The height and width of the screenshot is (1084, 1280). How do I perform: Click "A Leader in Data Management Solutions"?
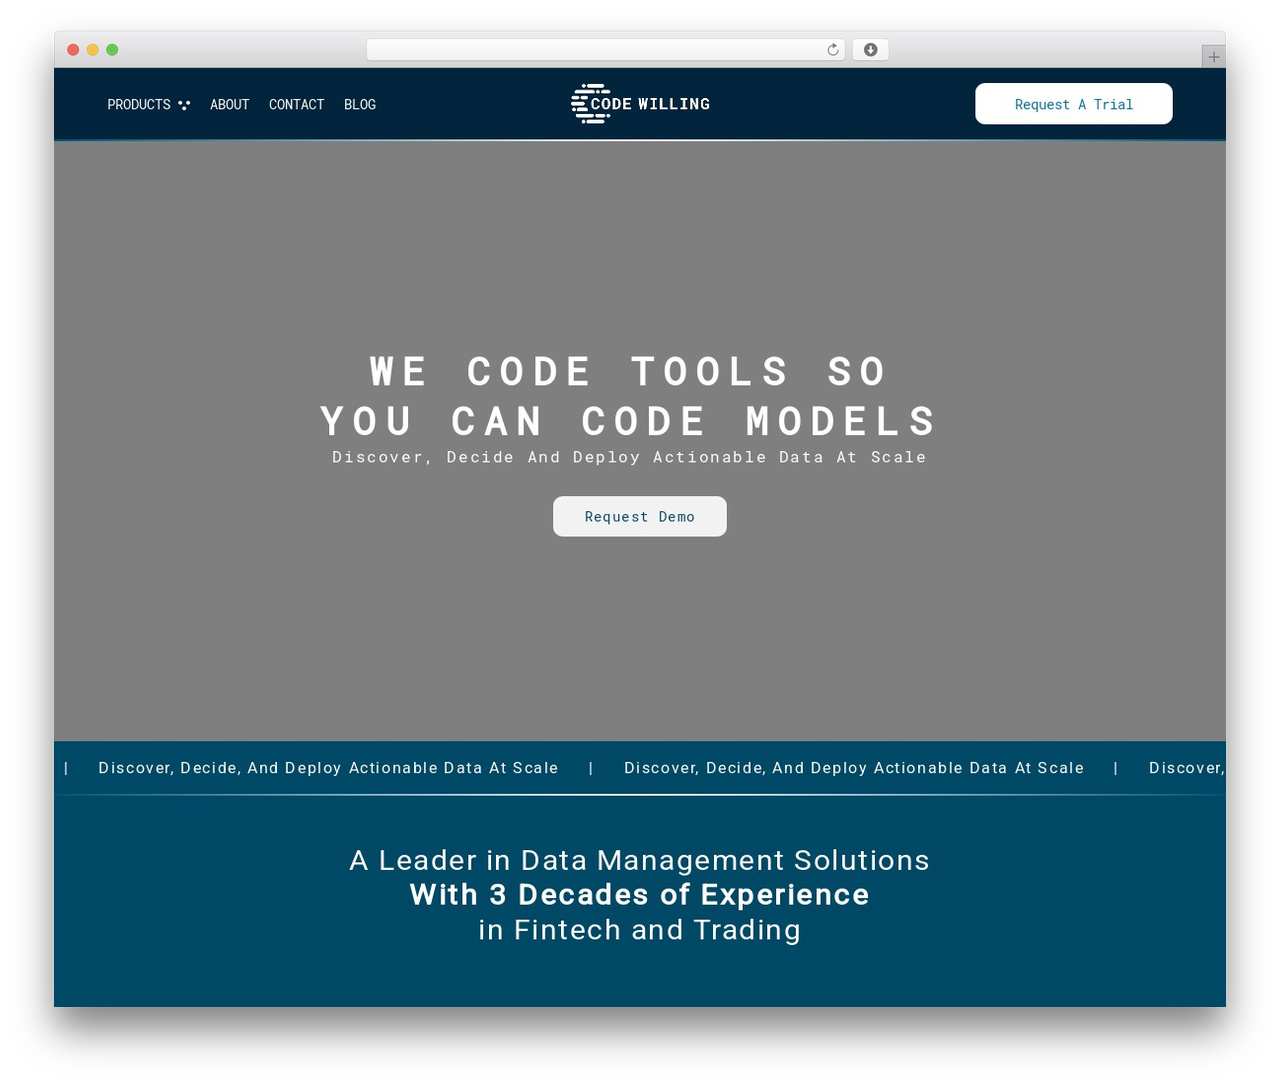(640, 860)
